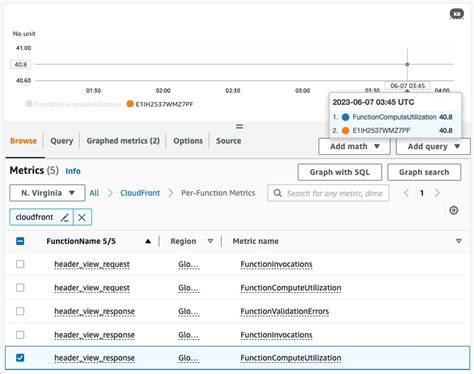Go to previous metrics page
Screen dimensions: 474x374
point(406,193)
